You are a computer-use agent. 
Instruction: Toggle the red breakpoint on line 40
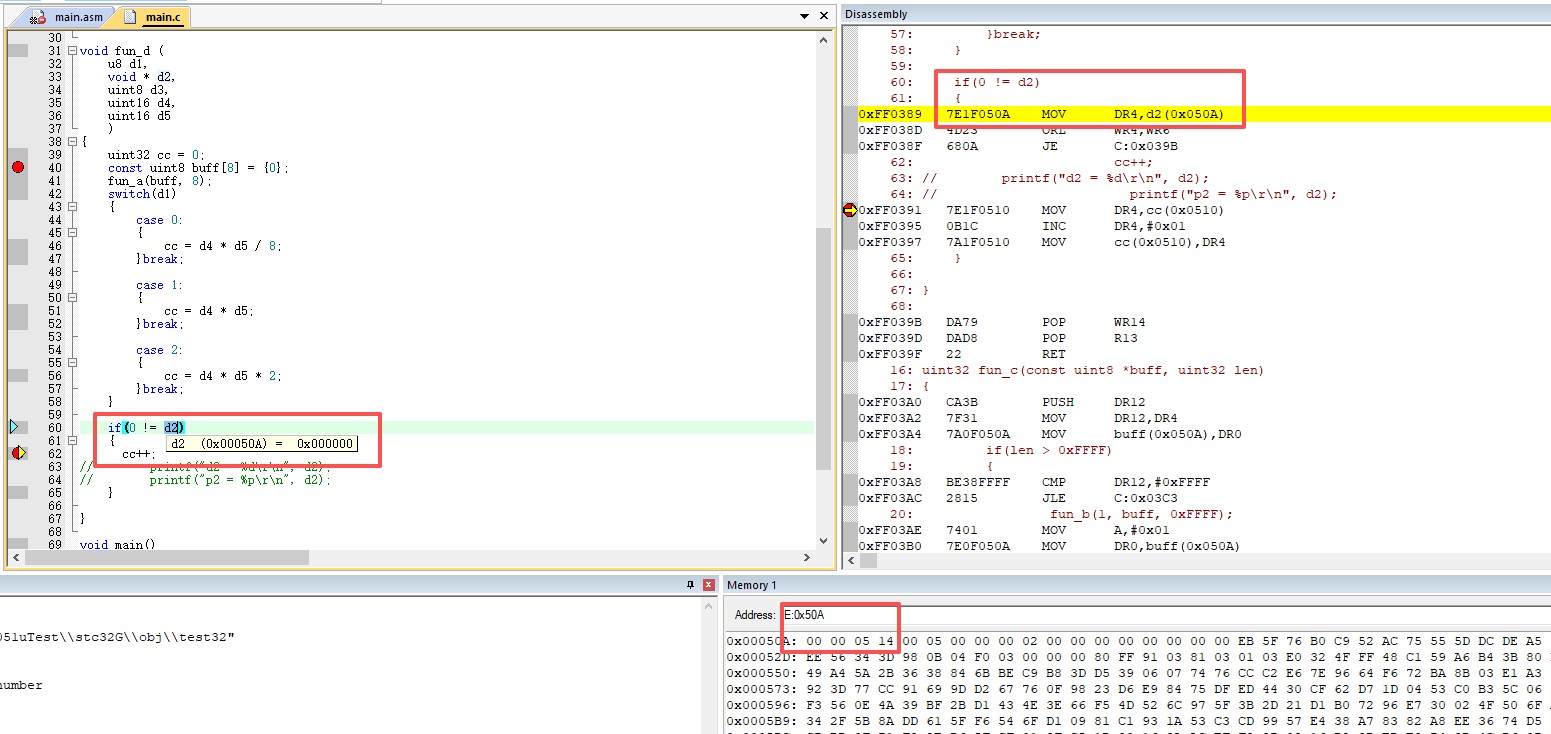(x=18, y=167)
